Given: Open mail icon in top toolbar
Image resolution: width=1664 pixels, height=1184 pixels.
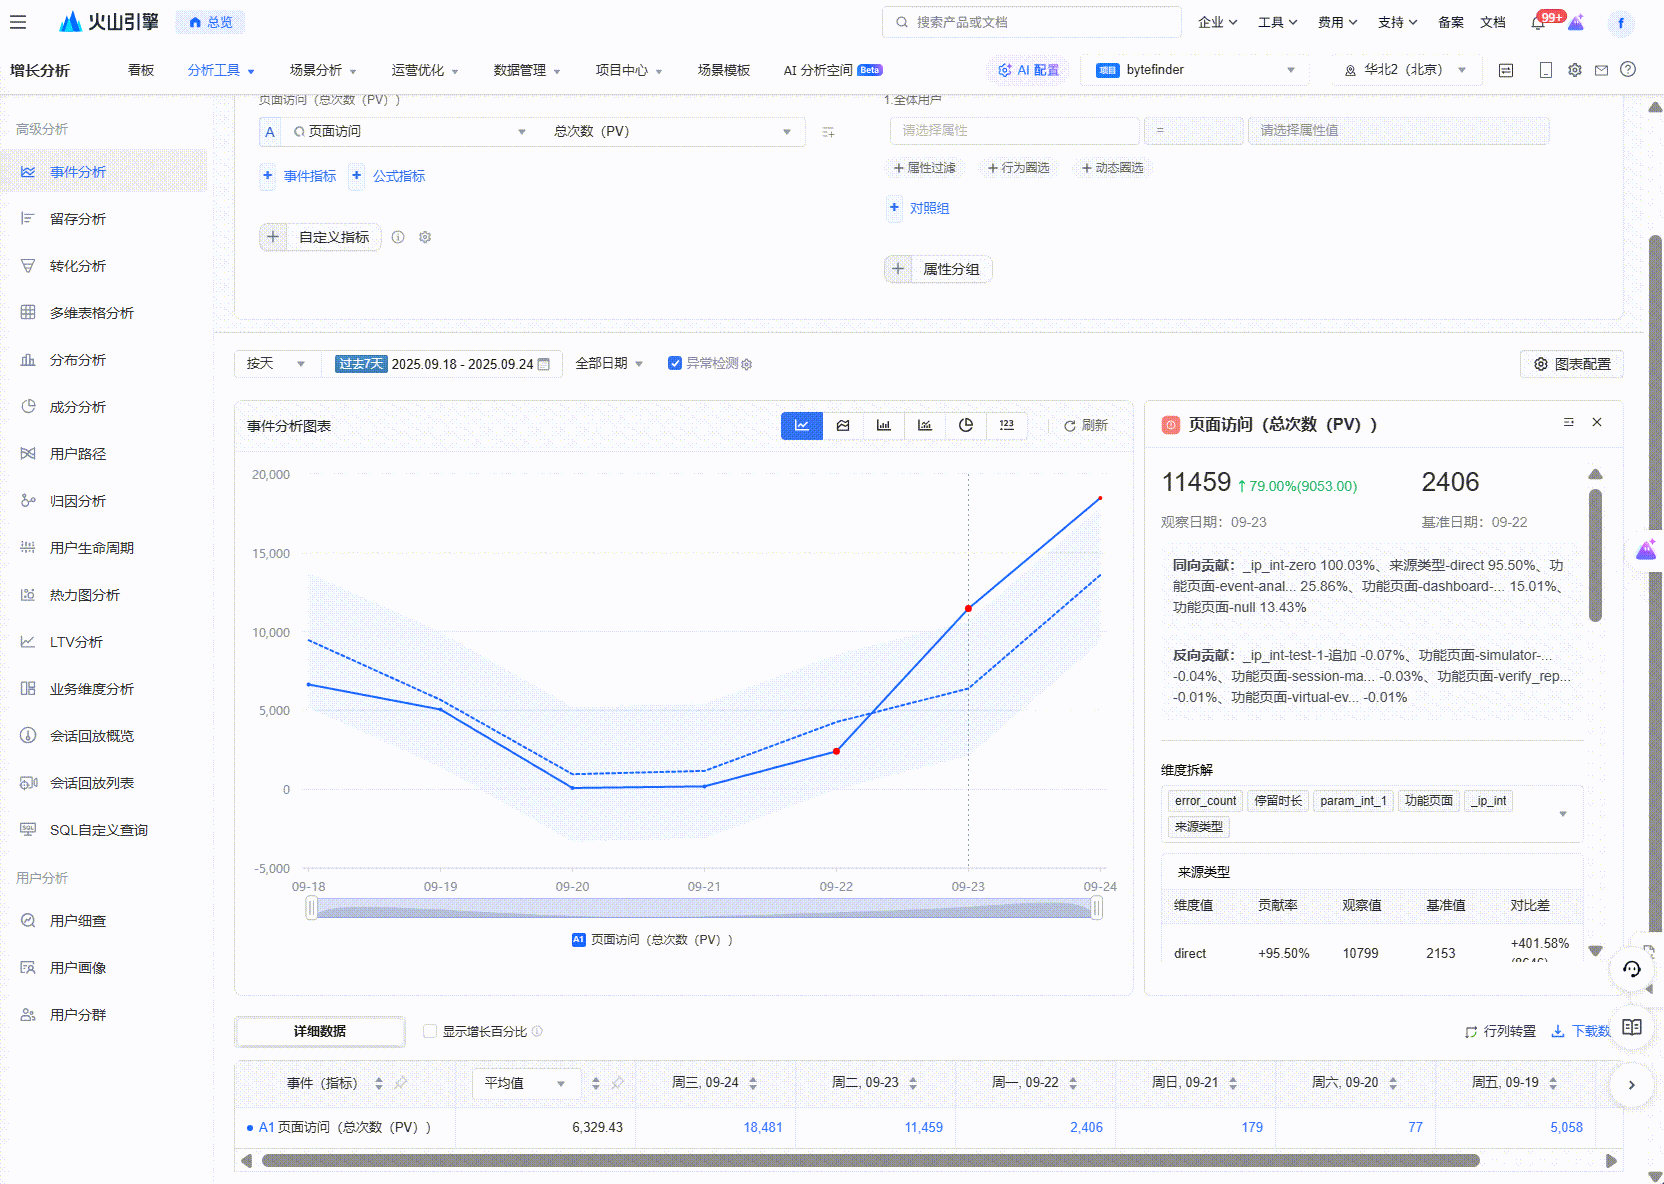Looking at the screenshot, I should tap(1601, 70).
